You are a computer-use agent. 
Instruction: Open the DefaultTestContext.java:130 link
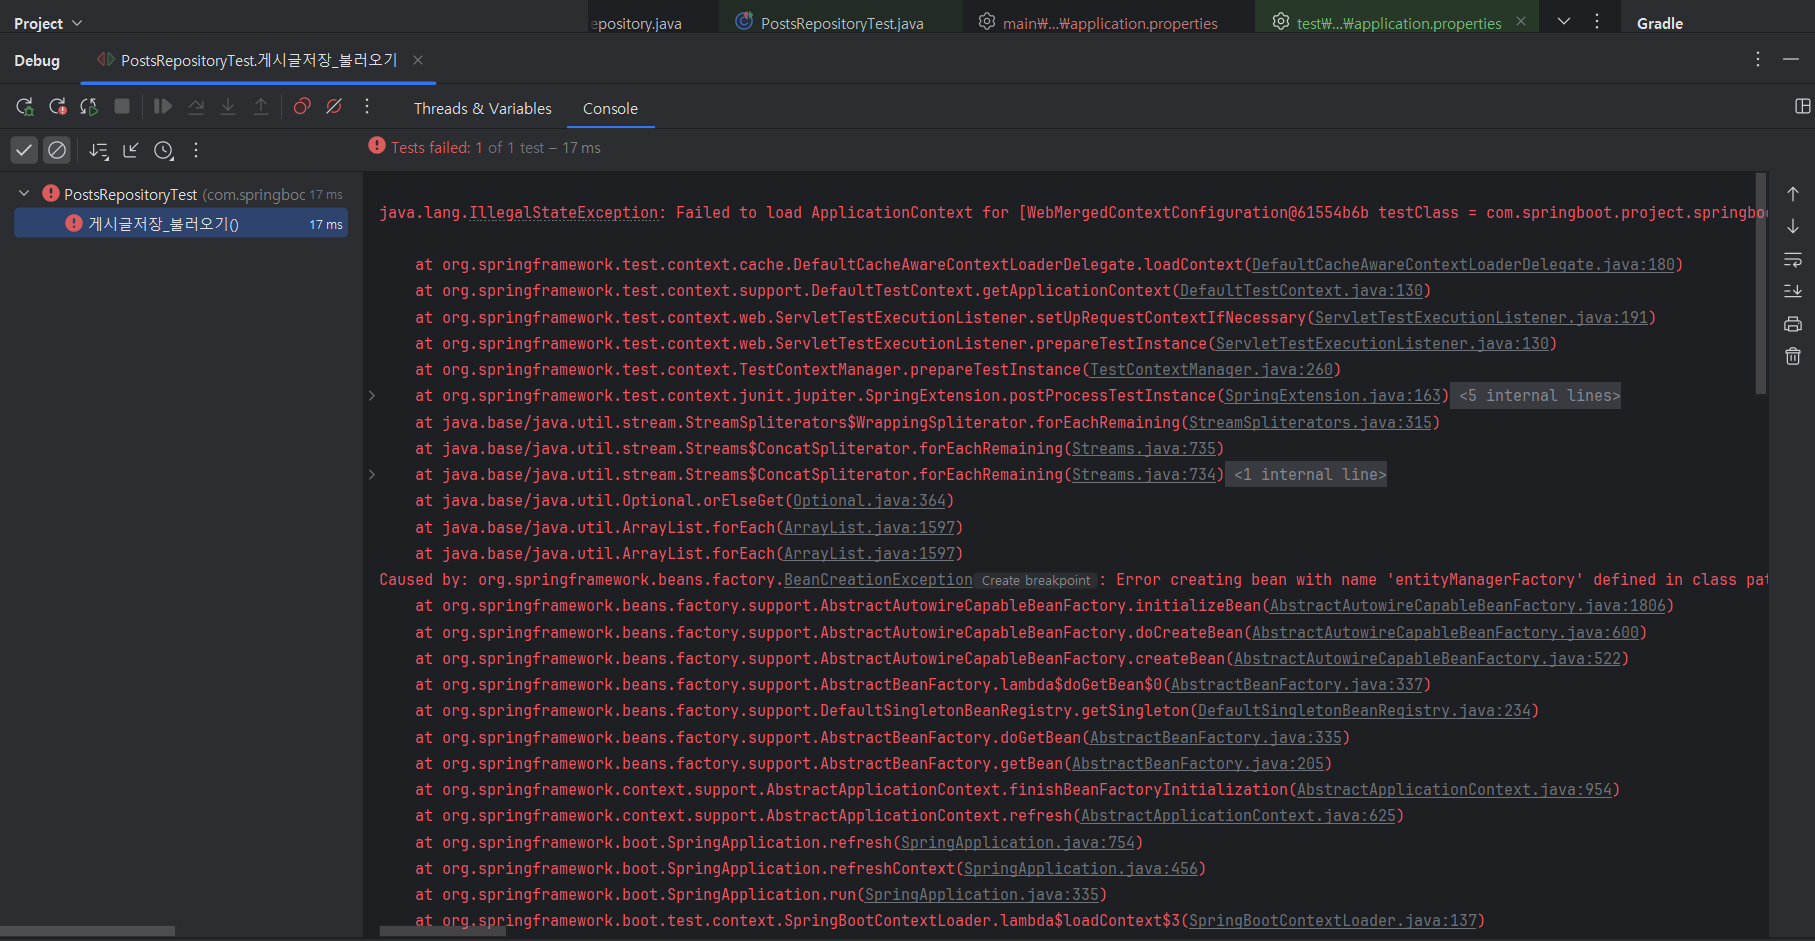(x=1301, y=291)
